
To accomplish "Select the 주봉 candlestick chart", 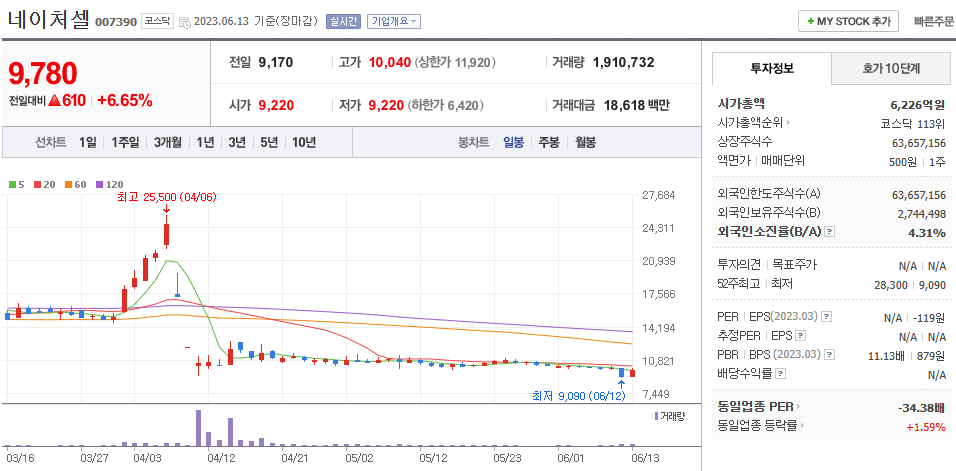I will [x=549, y=143].
